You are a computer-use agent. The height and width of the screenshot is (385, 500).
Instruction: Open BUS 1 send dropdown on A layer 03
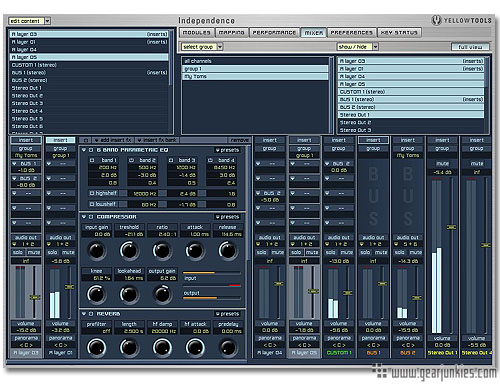(14, 164)
